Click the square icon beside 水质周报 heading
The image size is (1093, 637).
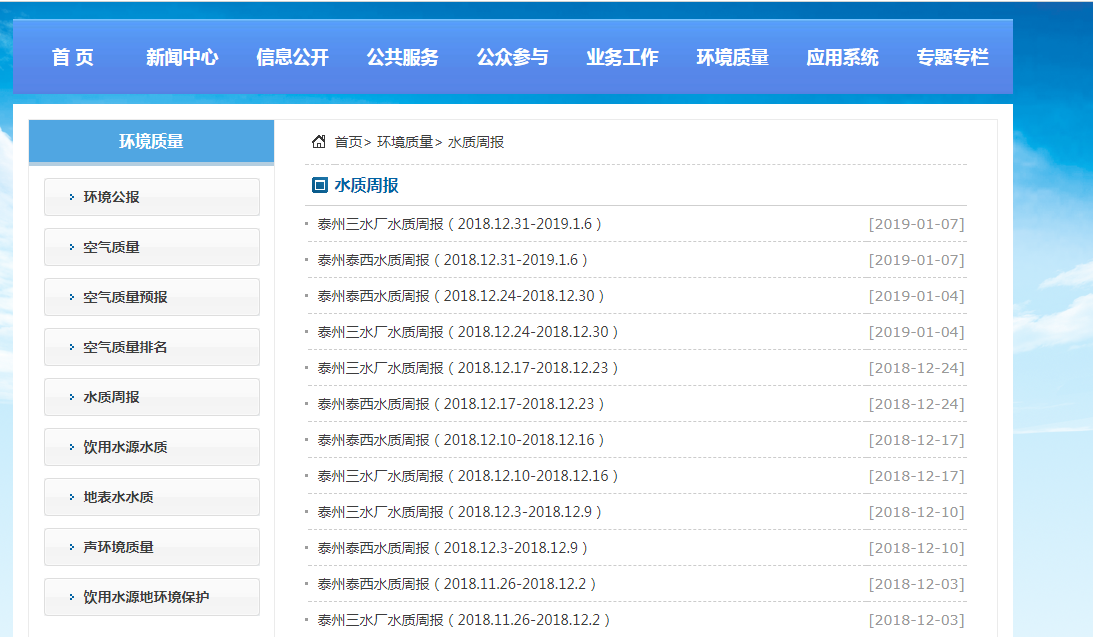coord(319,185)
